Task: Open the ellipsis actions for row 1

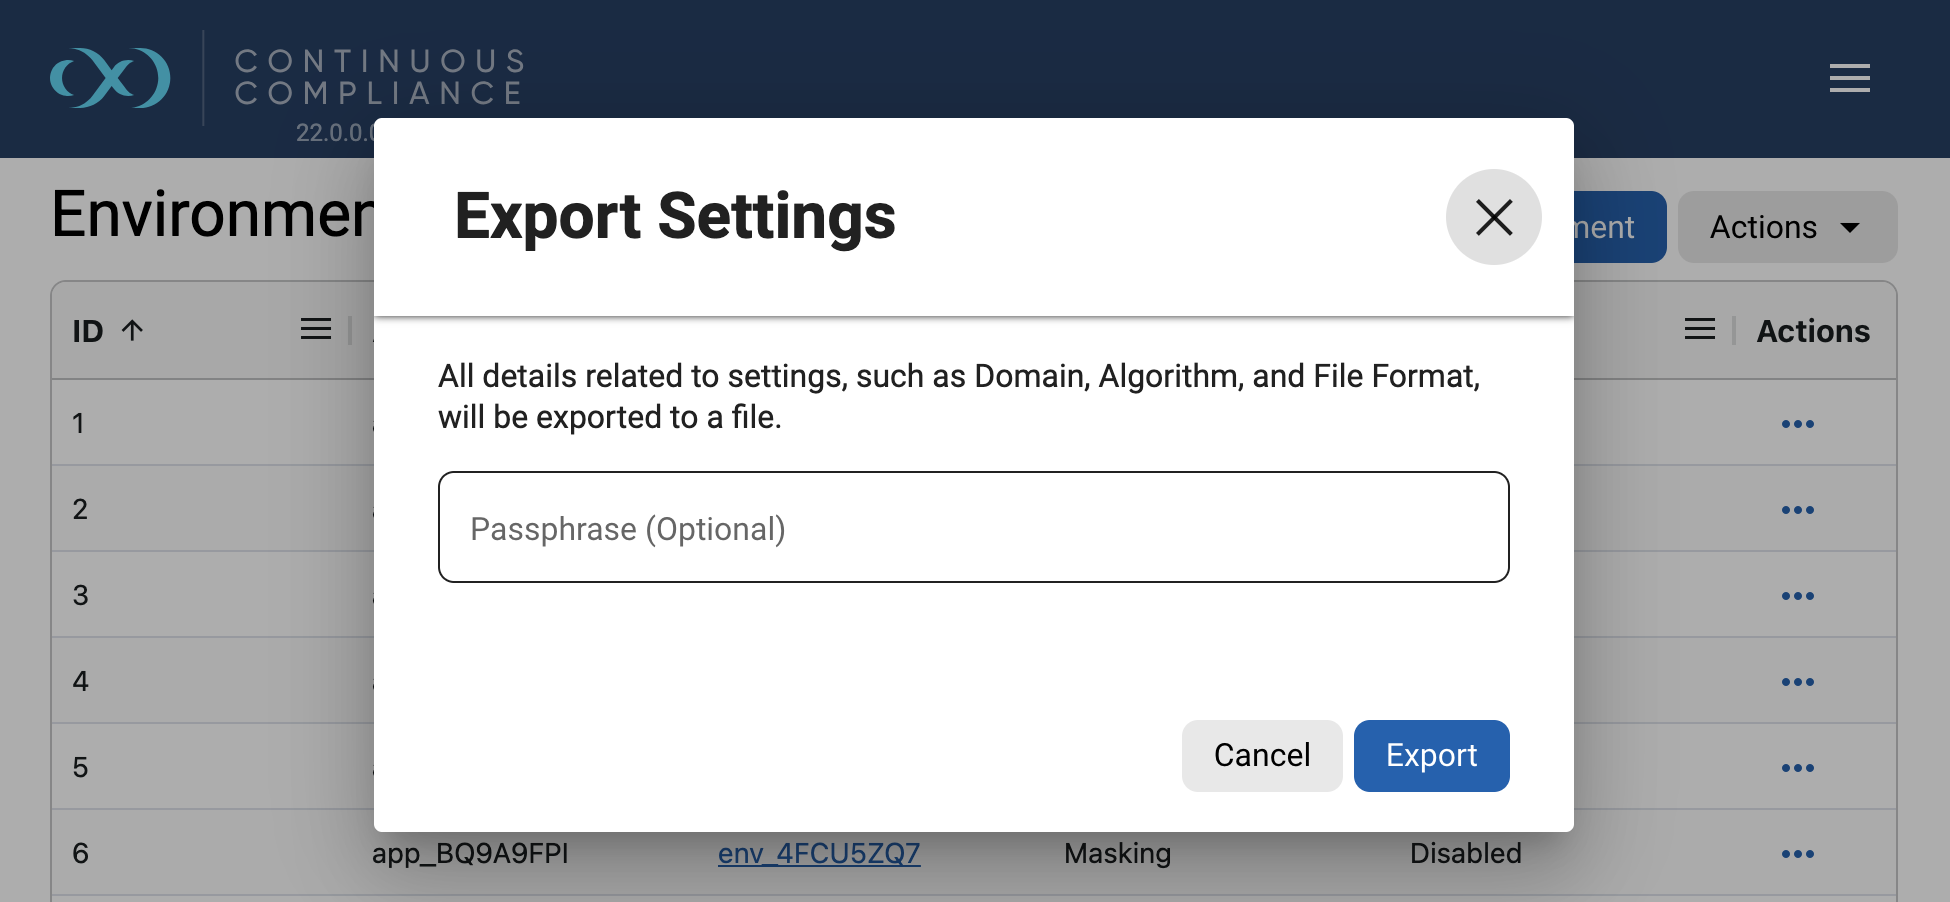Action: (1797, 423)
